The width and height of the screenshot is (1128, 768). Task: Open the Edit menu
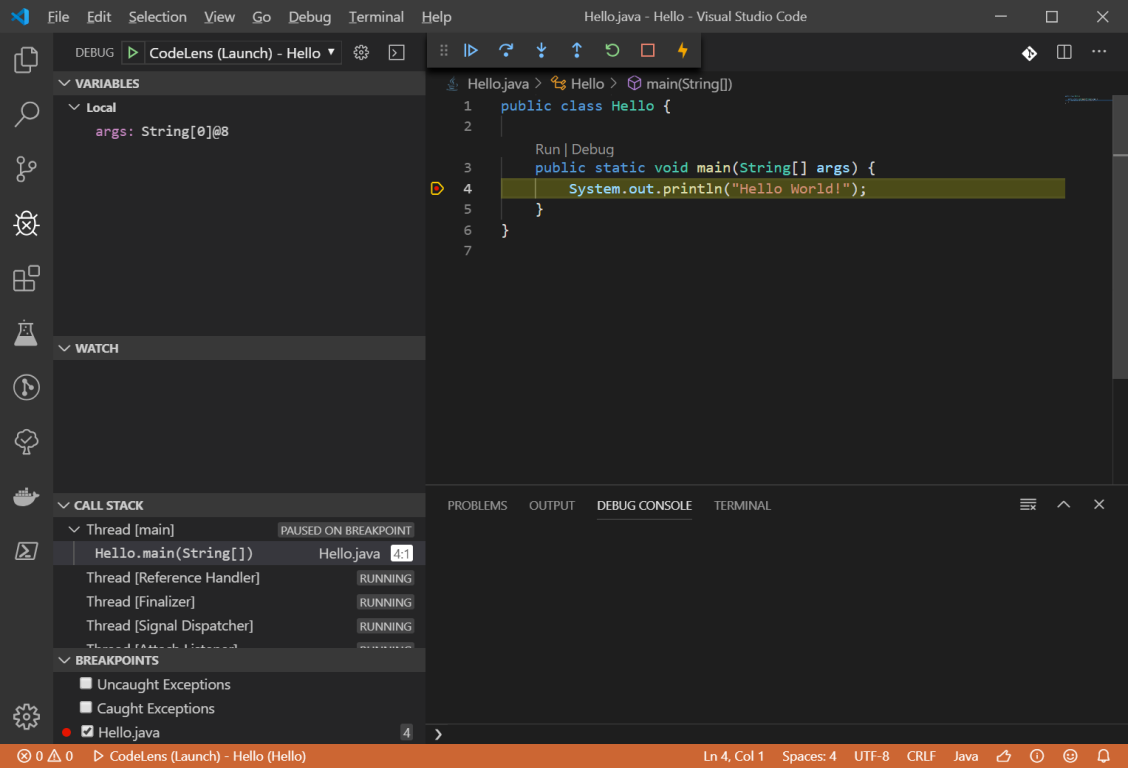tap(99, 17)
